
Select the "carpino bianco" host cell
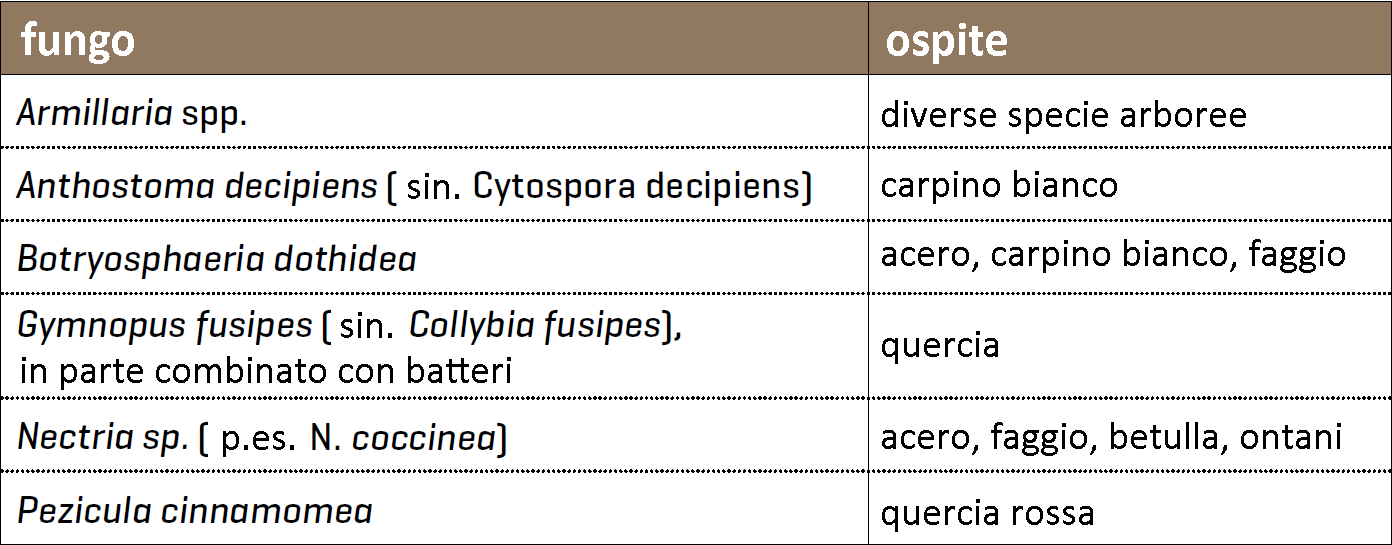point(999,185)
